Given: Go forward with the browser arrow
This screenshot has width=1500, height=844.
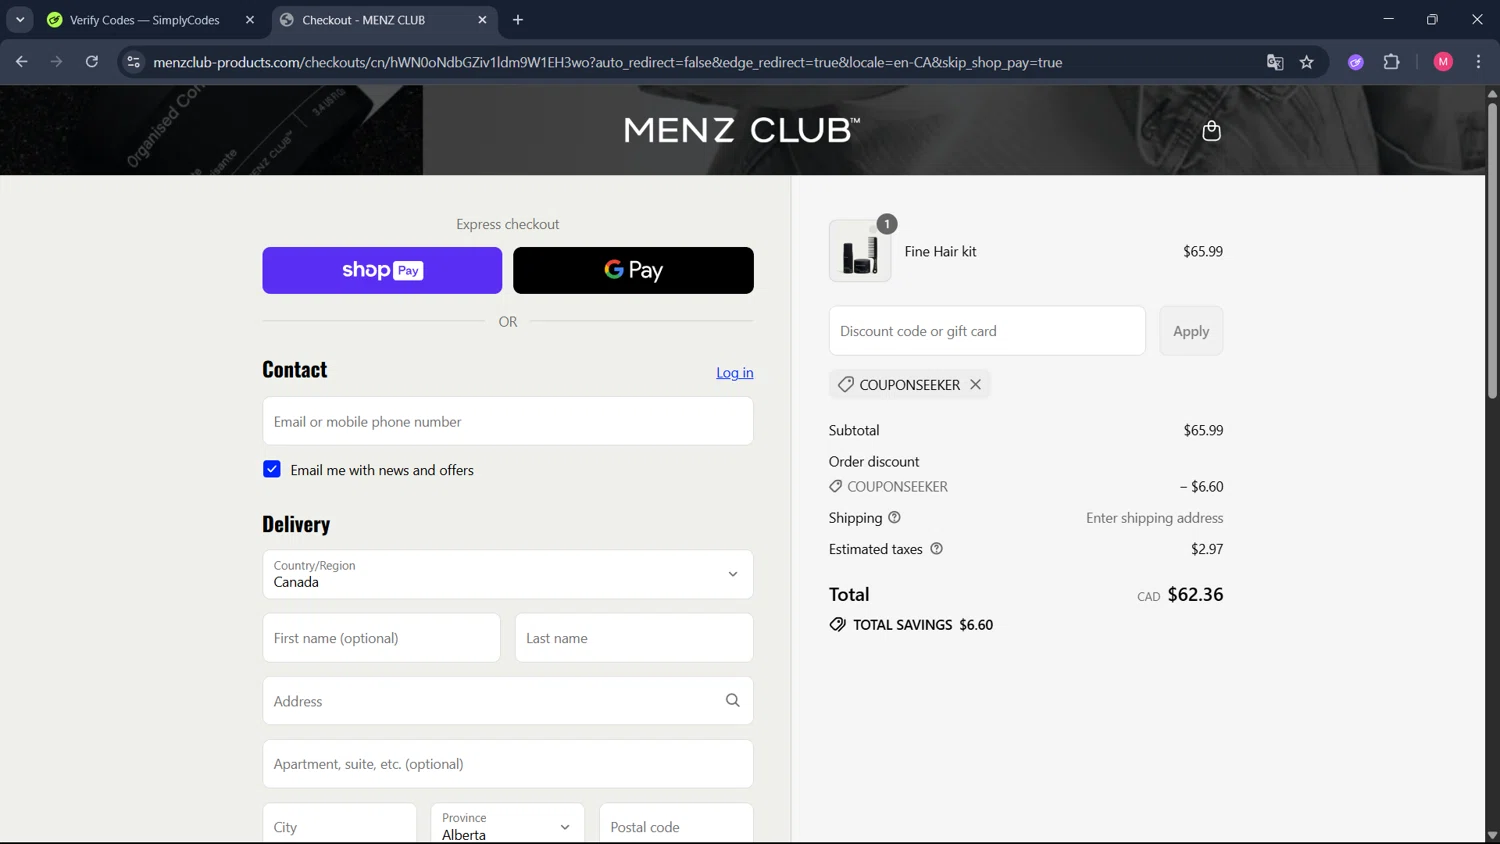Looking at the screenshot, I should tap(56, 62).
